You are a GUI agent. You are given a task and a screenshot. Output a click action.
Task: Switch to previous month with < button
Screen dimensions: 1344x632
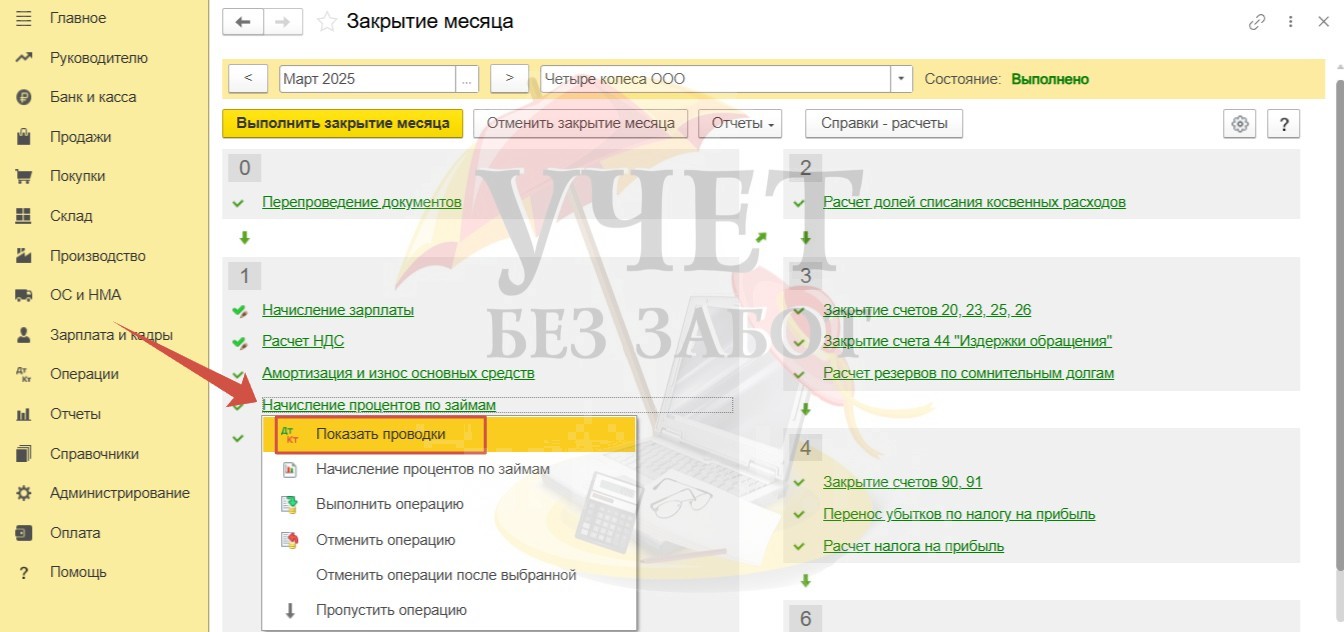248,79
